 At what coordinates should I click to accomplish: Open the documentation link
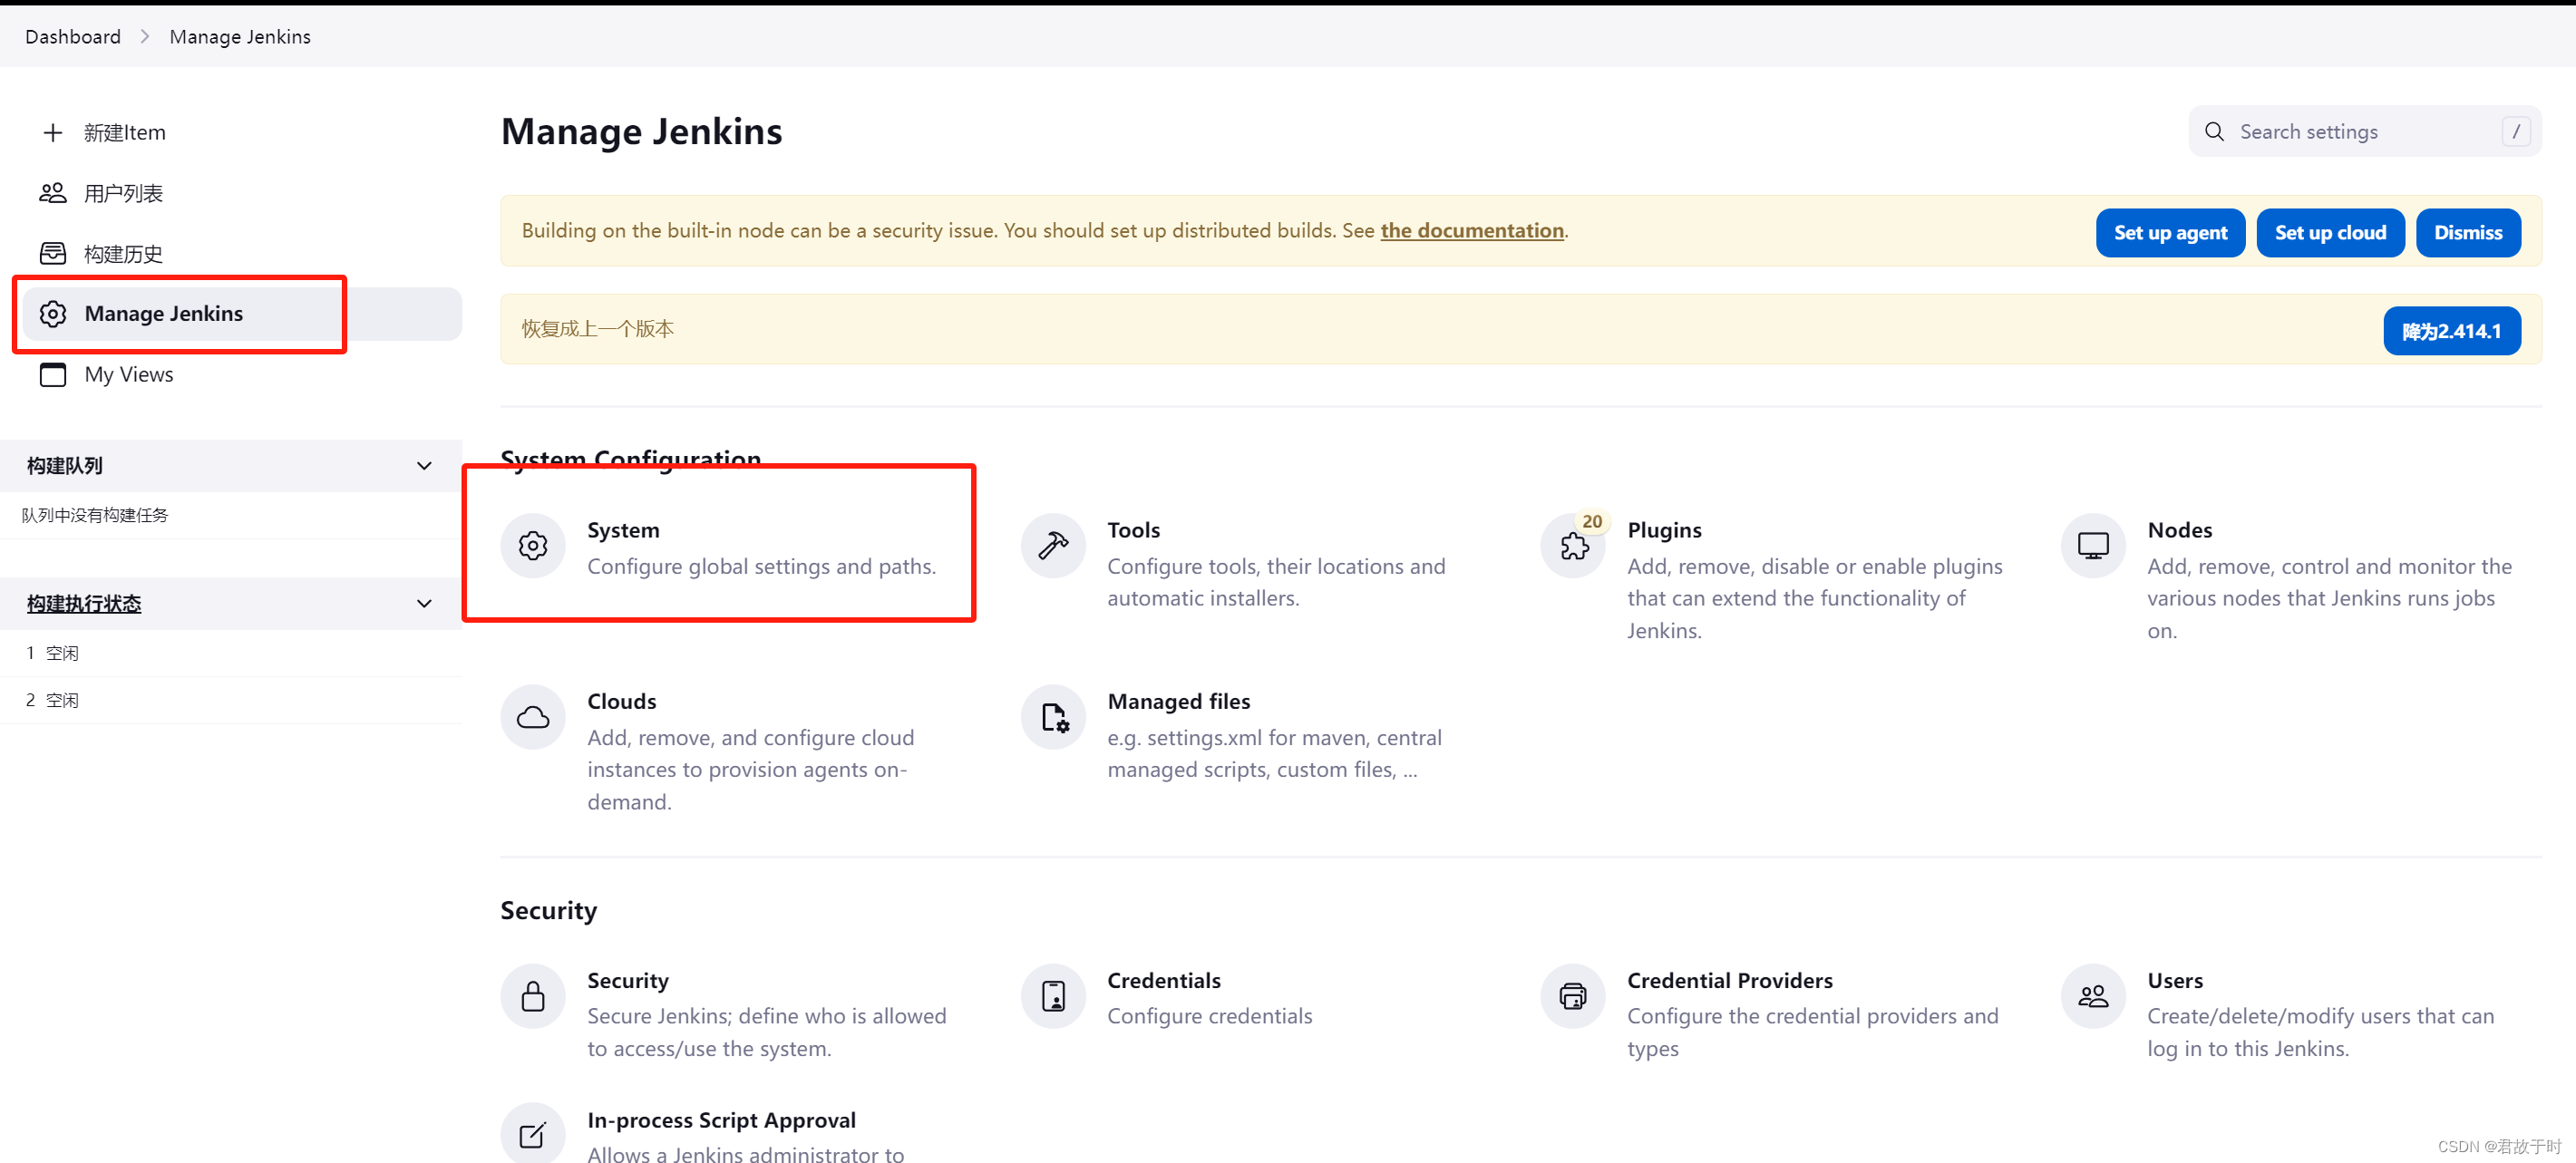pos(1472,231)
